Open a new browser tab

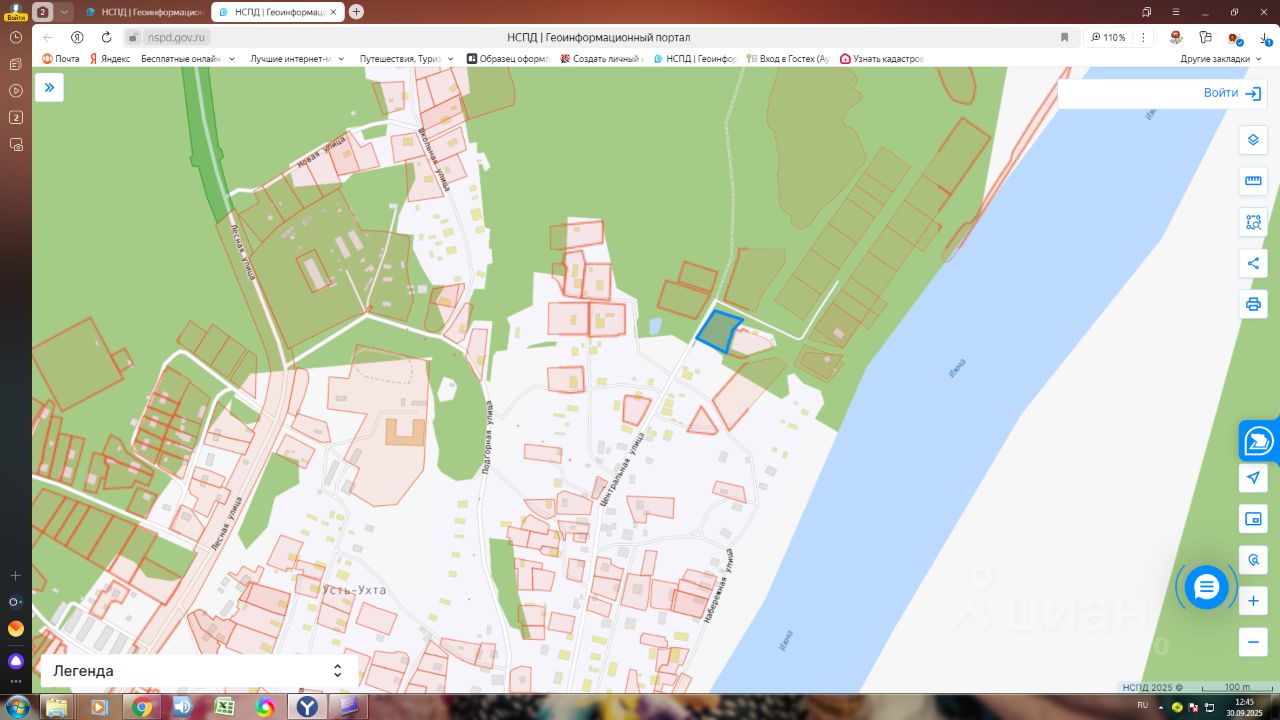[356, 12]
